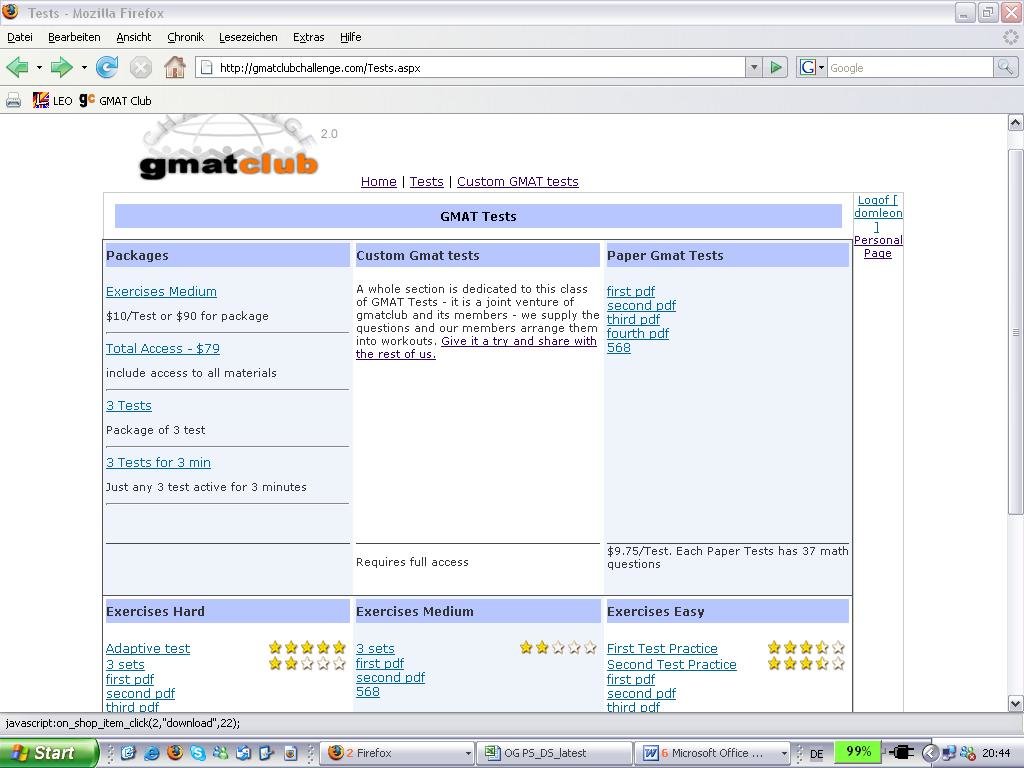
Task: Launch Skype from quick launch bar
Action: click(197, 753)
